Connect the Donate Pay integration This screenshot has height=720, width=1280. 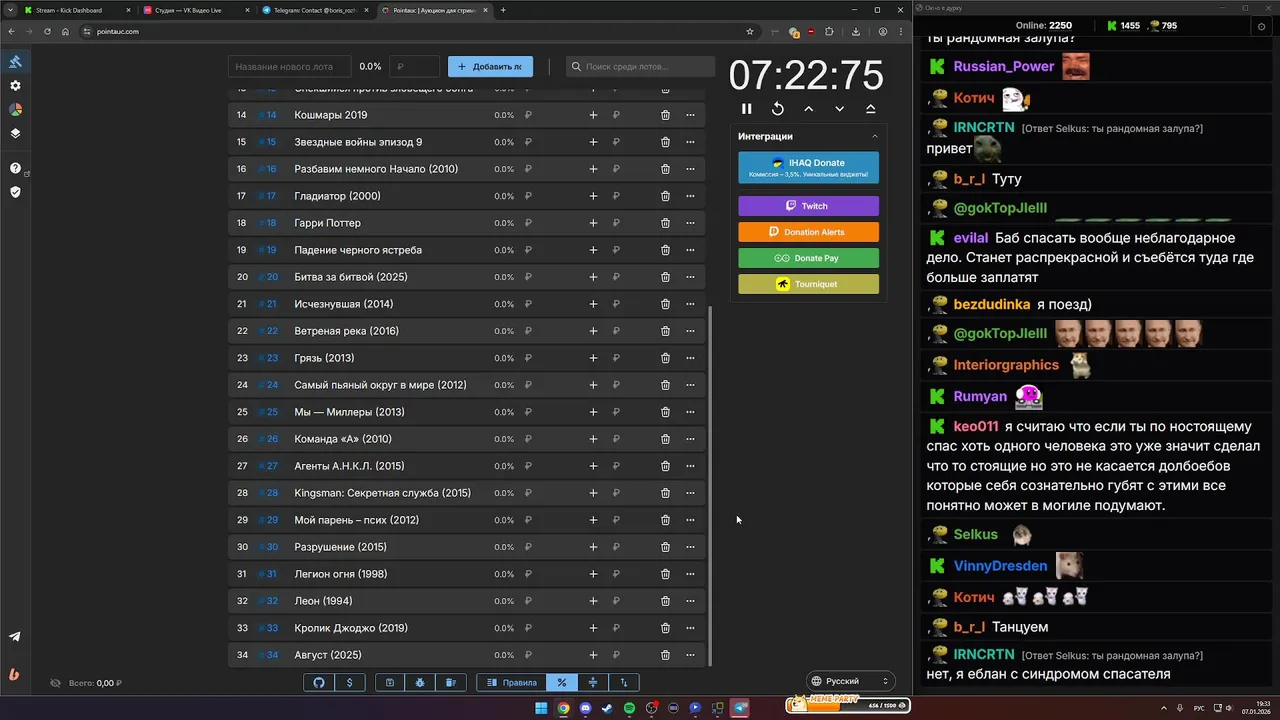(x=808, y=258)
